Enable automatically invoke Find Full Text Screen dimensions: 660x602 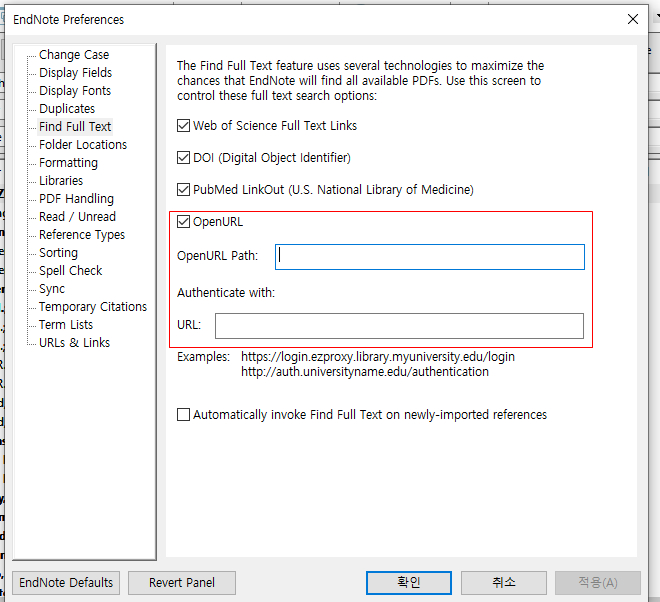[184, 415]
